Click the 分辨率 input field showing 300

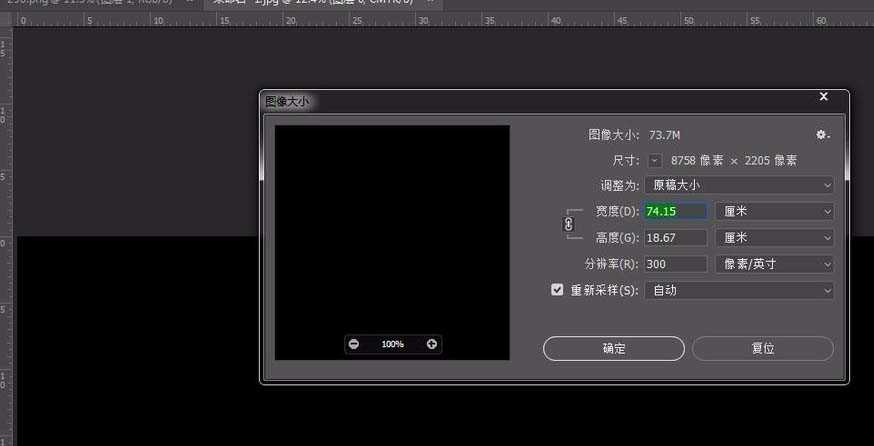[676, 264]
